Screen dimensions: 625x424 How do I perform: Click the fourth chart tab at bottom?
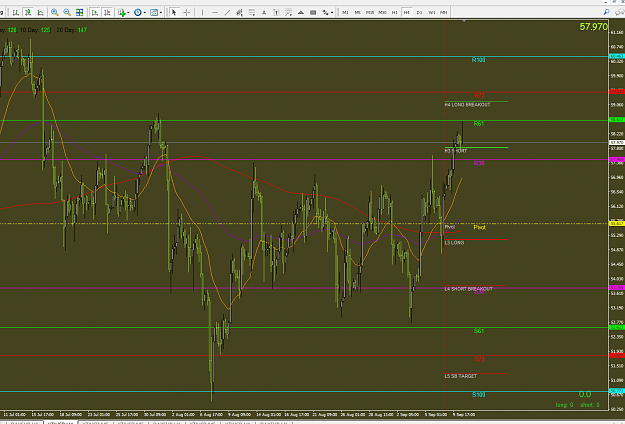131,422
